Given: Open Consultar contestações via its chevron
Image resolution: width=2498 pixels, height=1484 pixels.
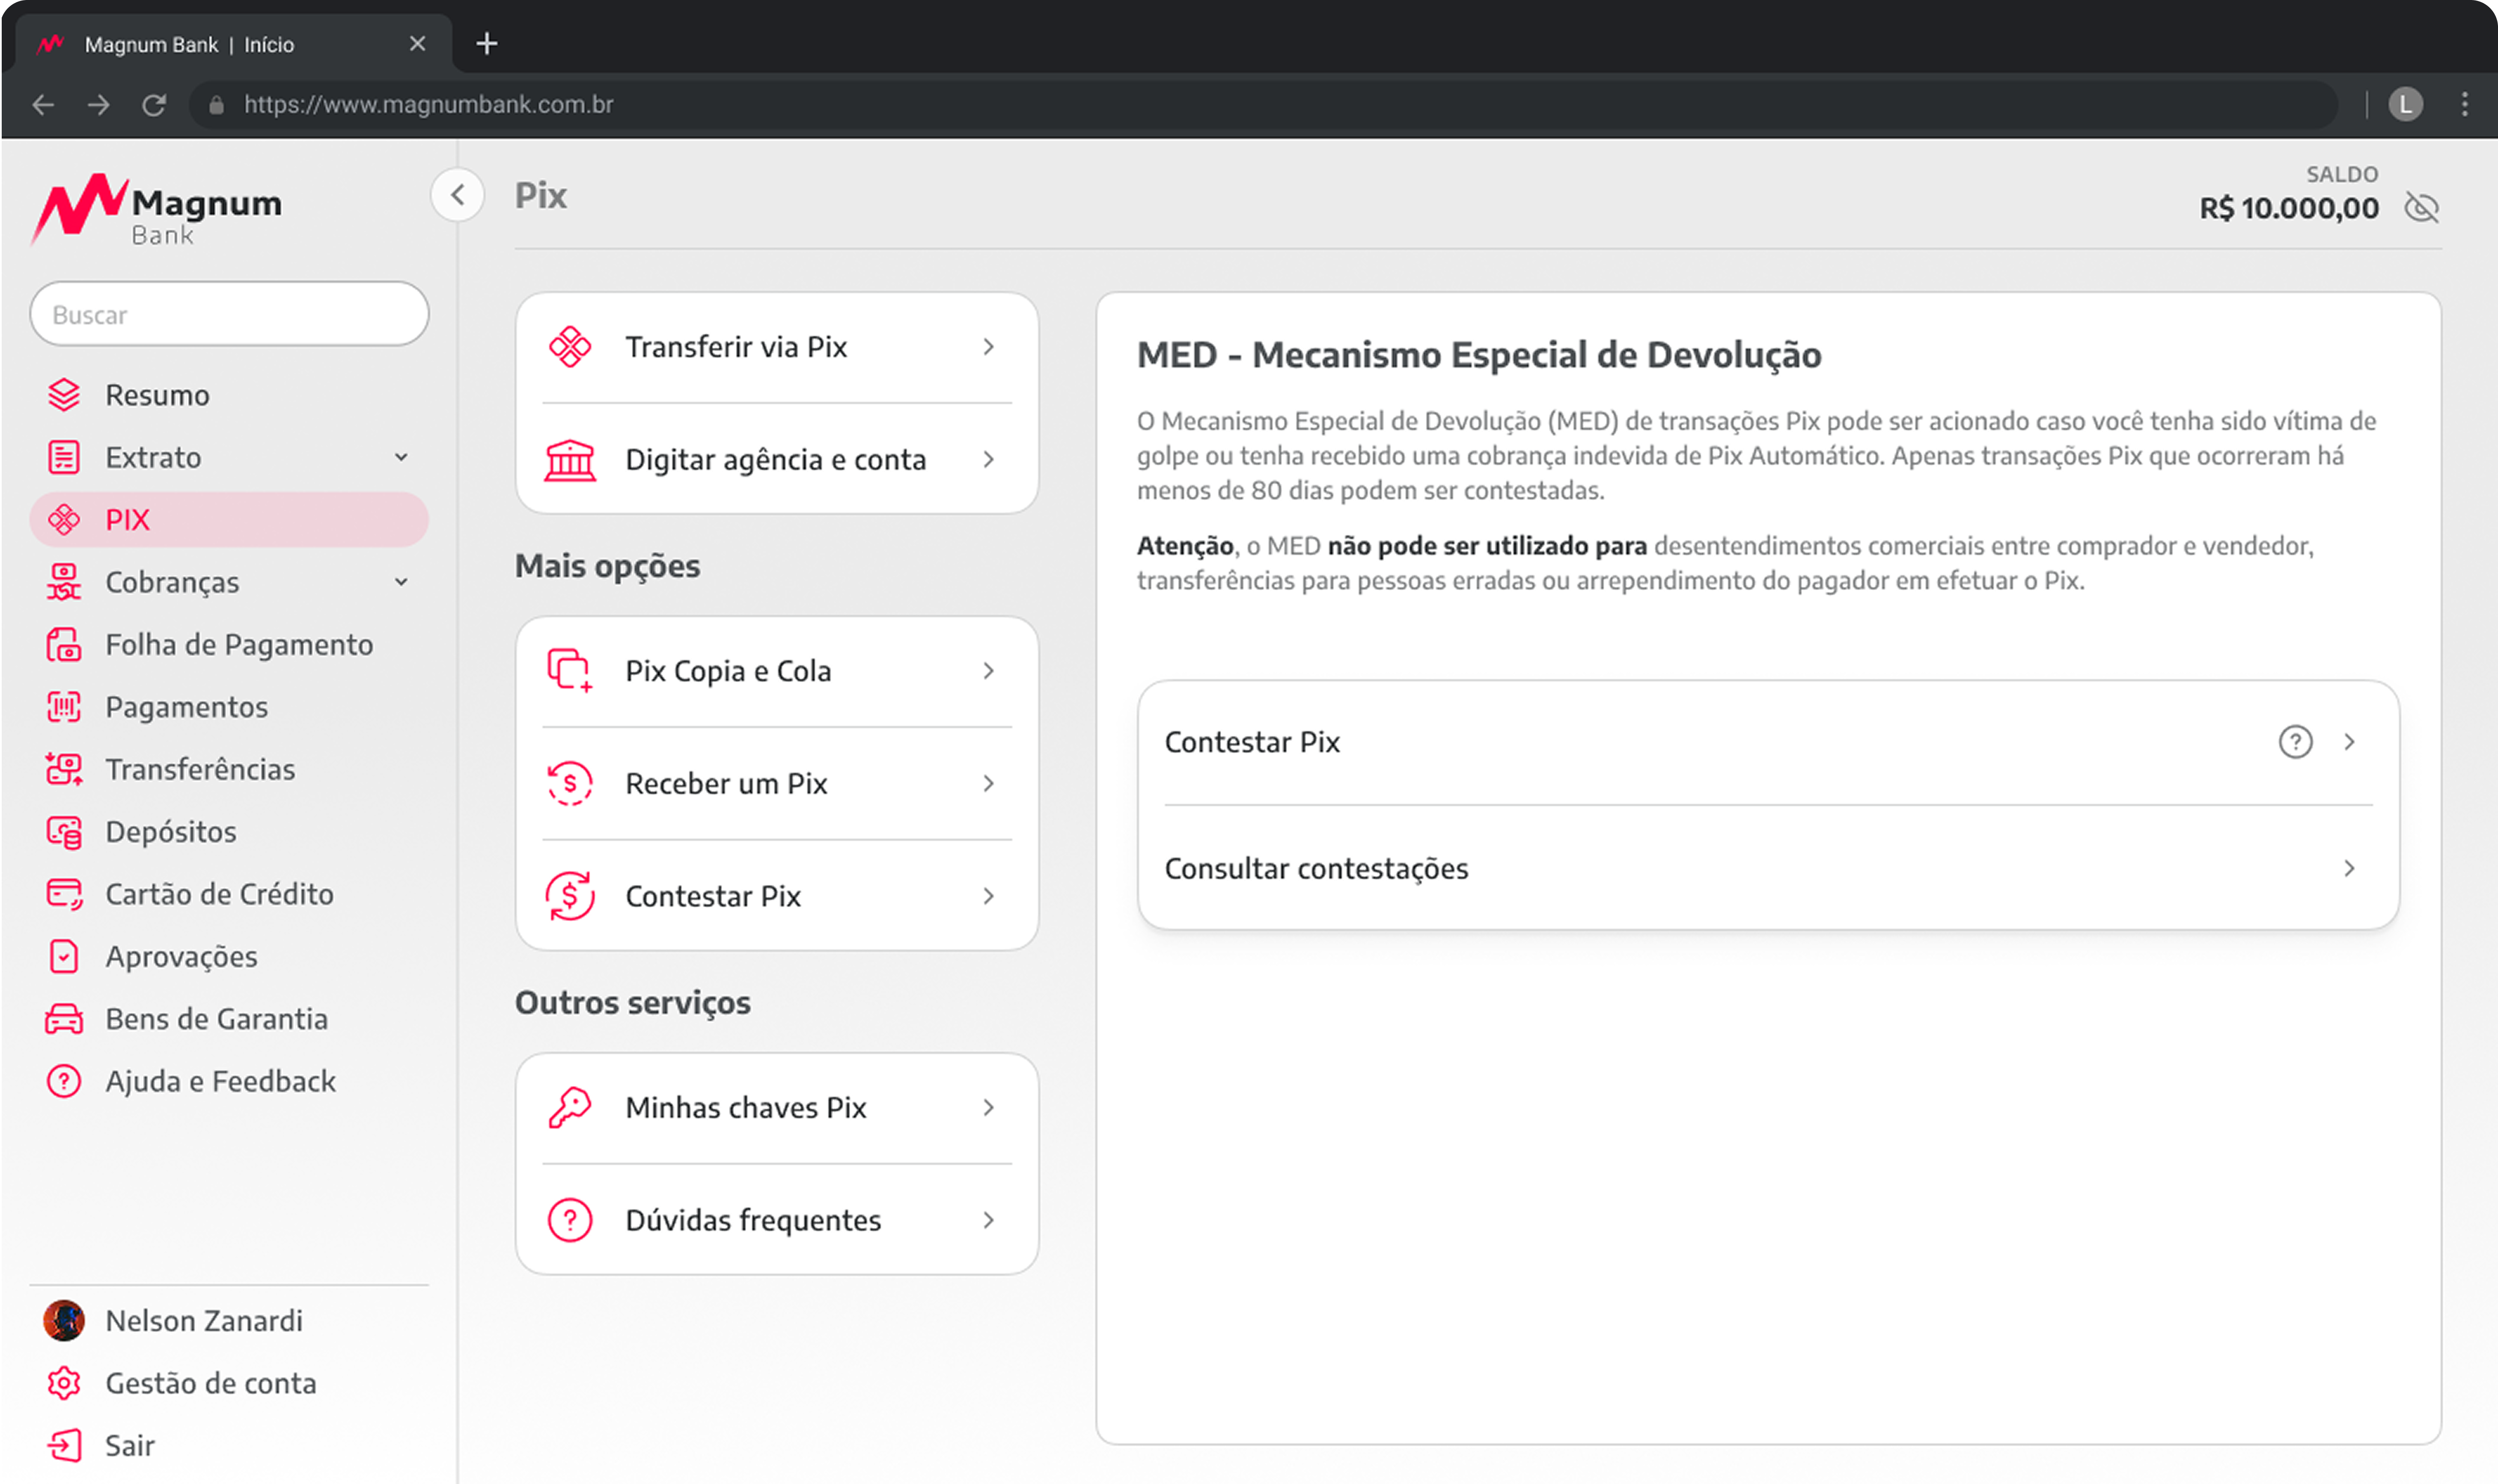Looking at the screenshot, I should 2349,868.
